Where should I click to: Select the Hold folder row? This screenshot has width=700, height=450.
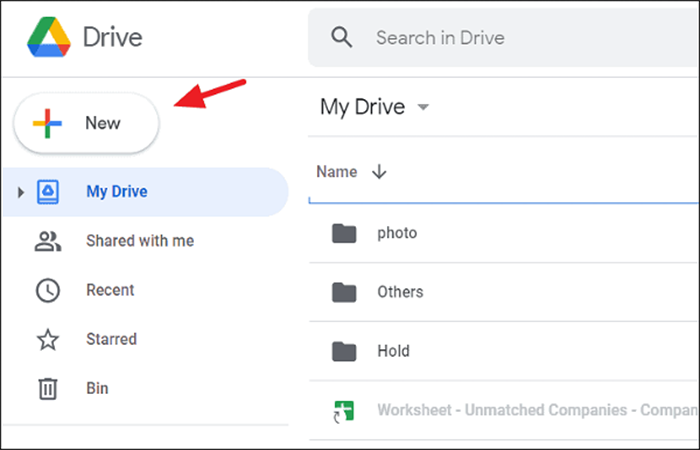click(504, 351)
